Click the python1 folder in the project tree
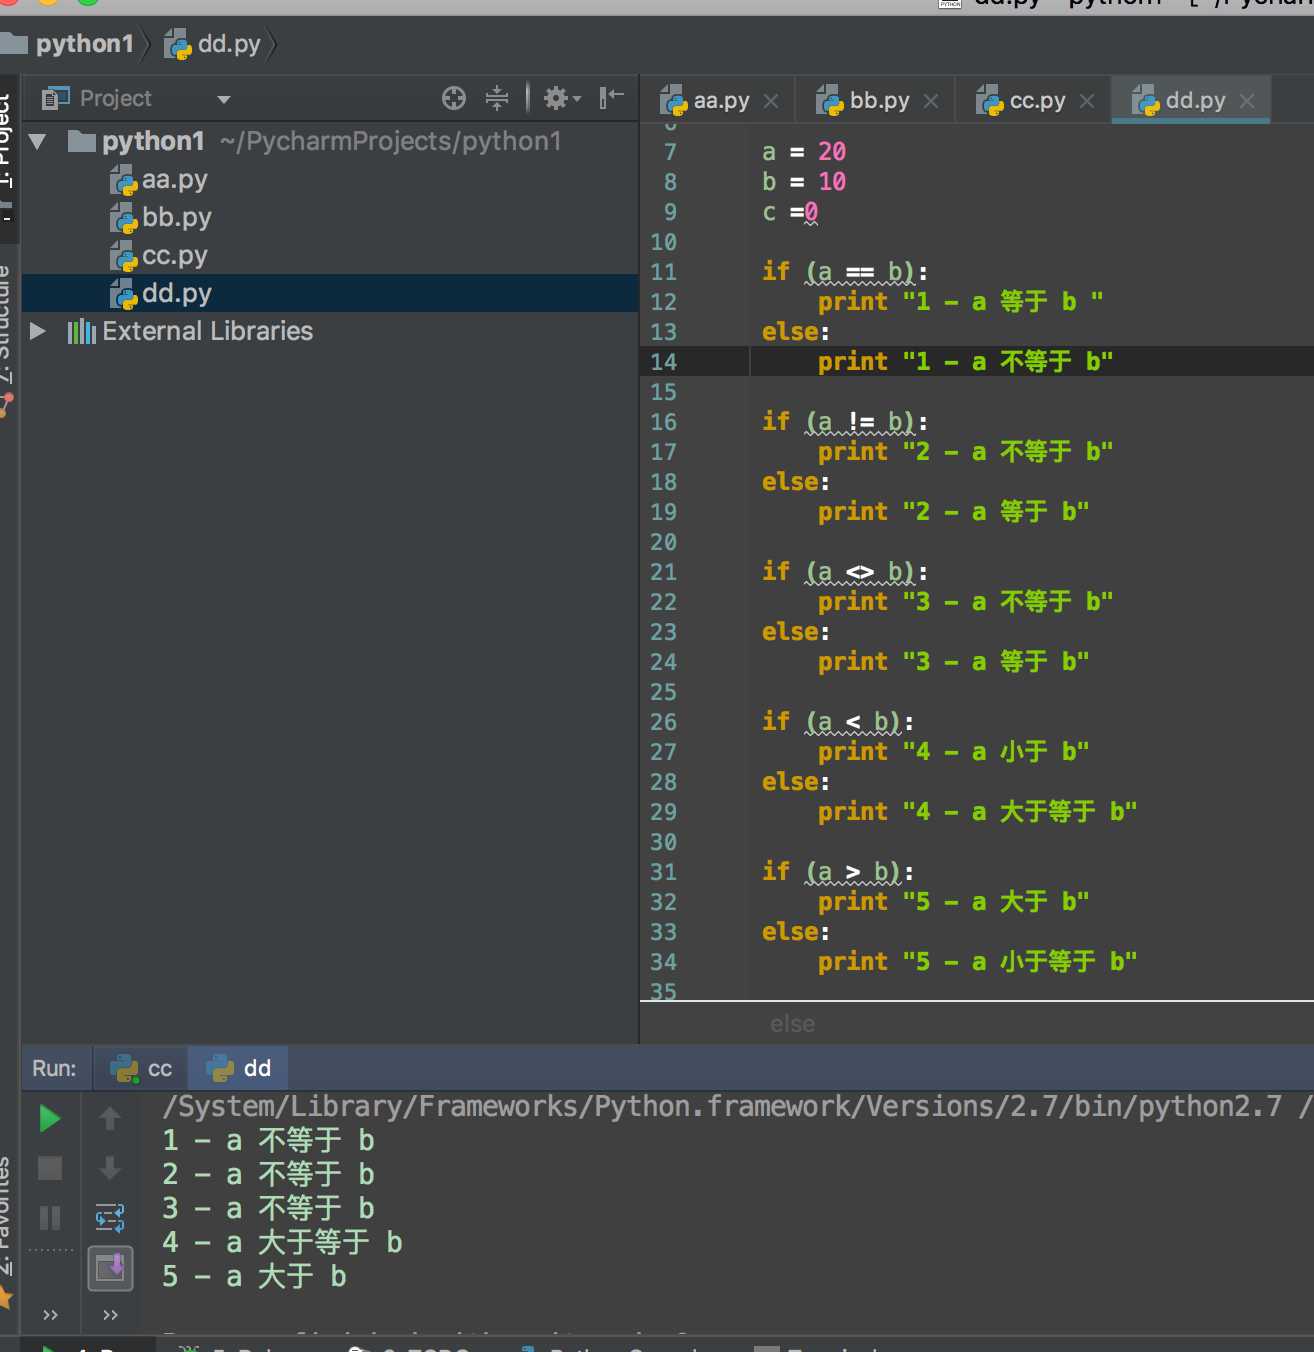Screen dimensions: 1314x1352 pyautogui.click(x=153, y=141)
